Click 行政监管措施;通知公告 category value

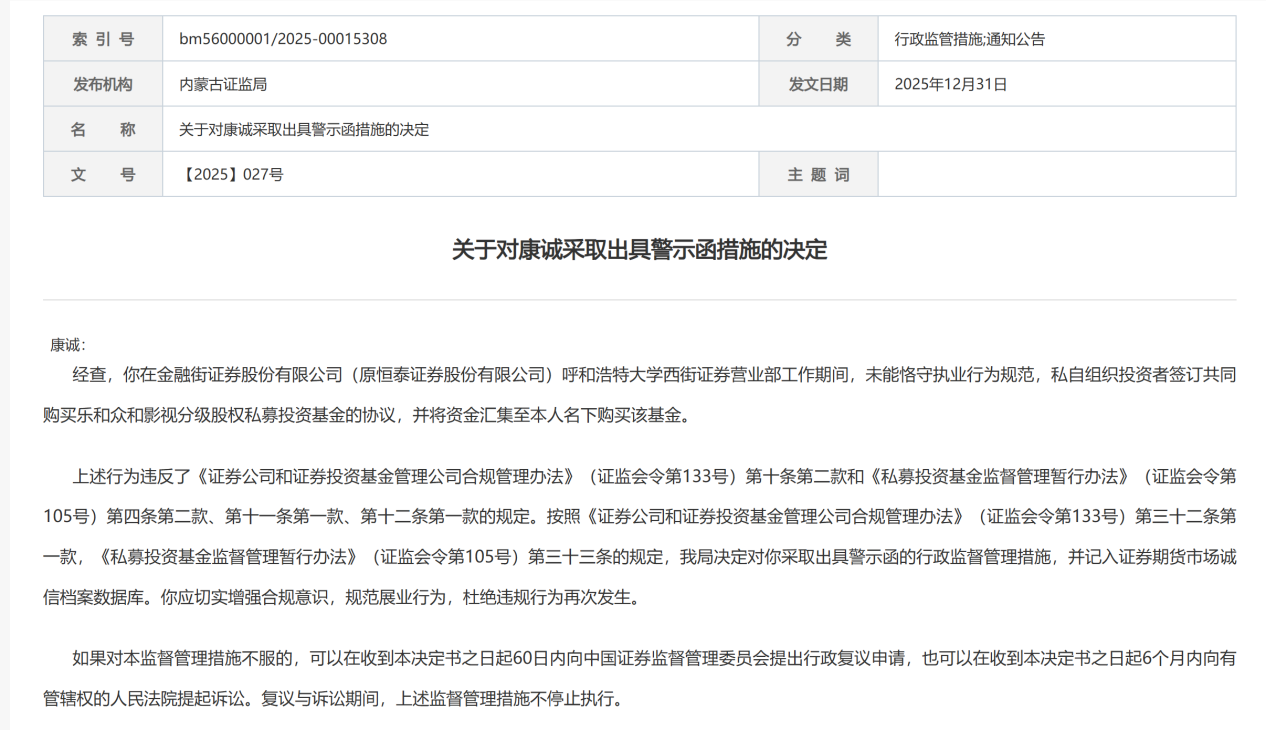tap(970, 40)
